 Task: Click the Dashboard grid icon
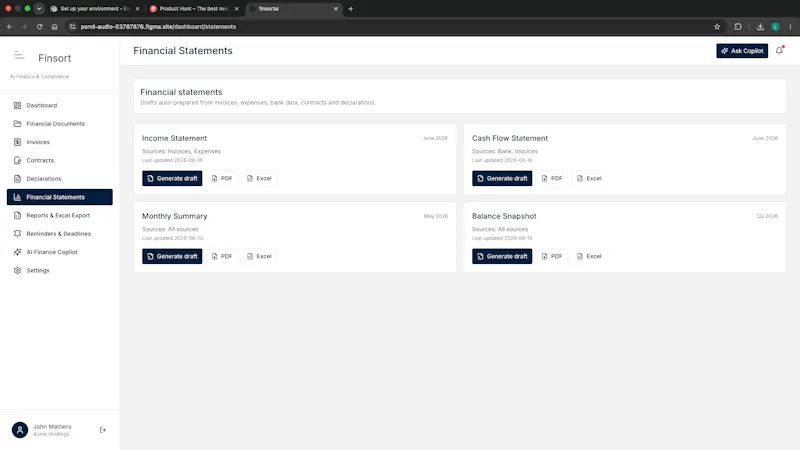pyautogui.click(x=17, y=105)
